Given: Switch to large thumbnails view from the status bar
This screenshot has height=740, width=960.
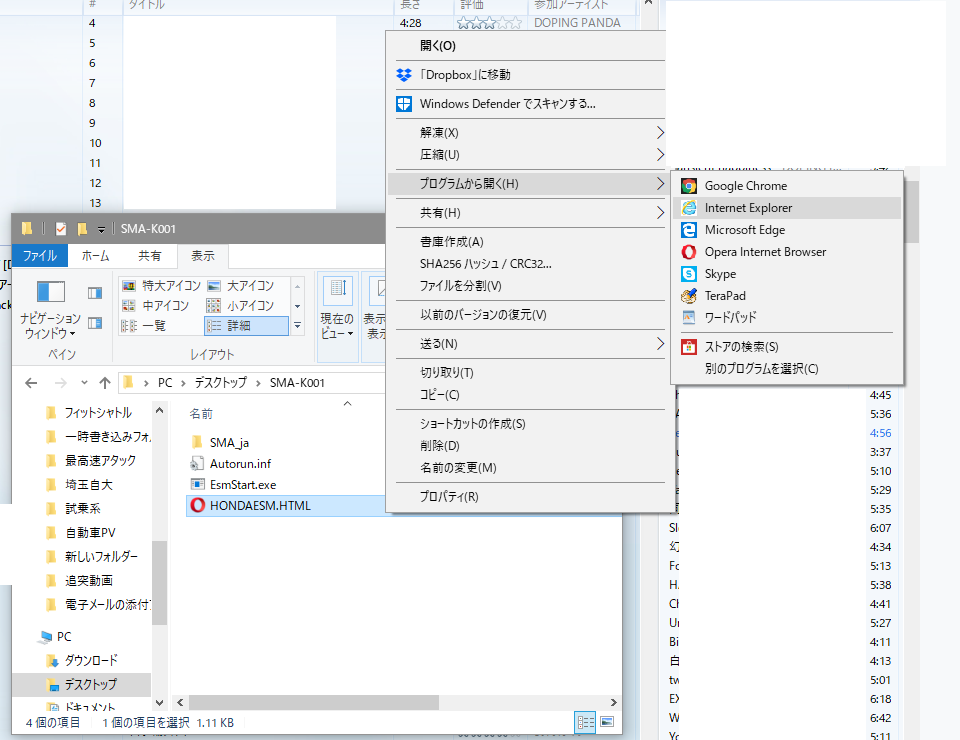Looking at the screenshot, I should click(607, 722).
